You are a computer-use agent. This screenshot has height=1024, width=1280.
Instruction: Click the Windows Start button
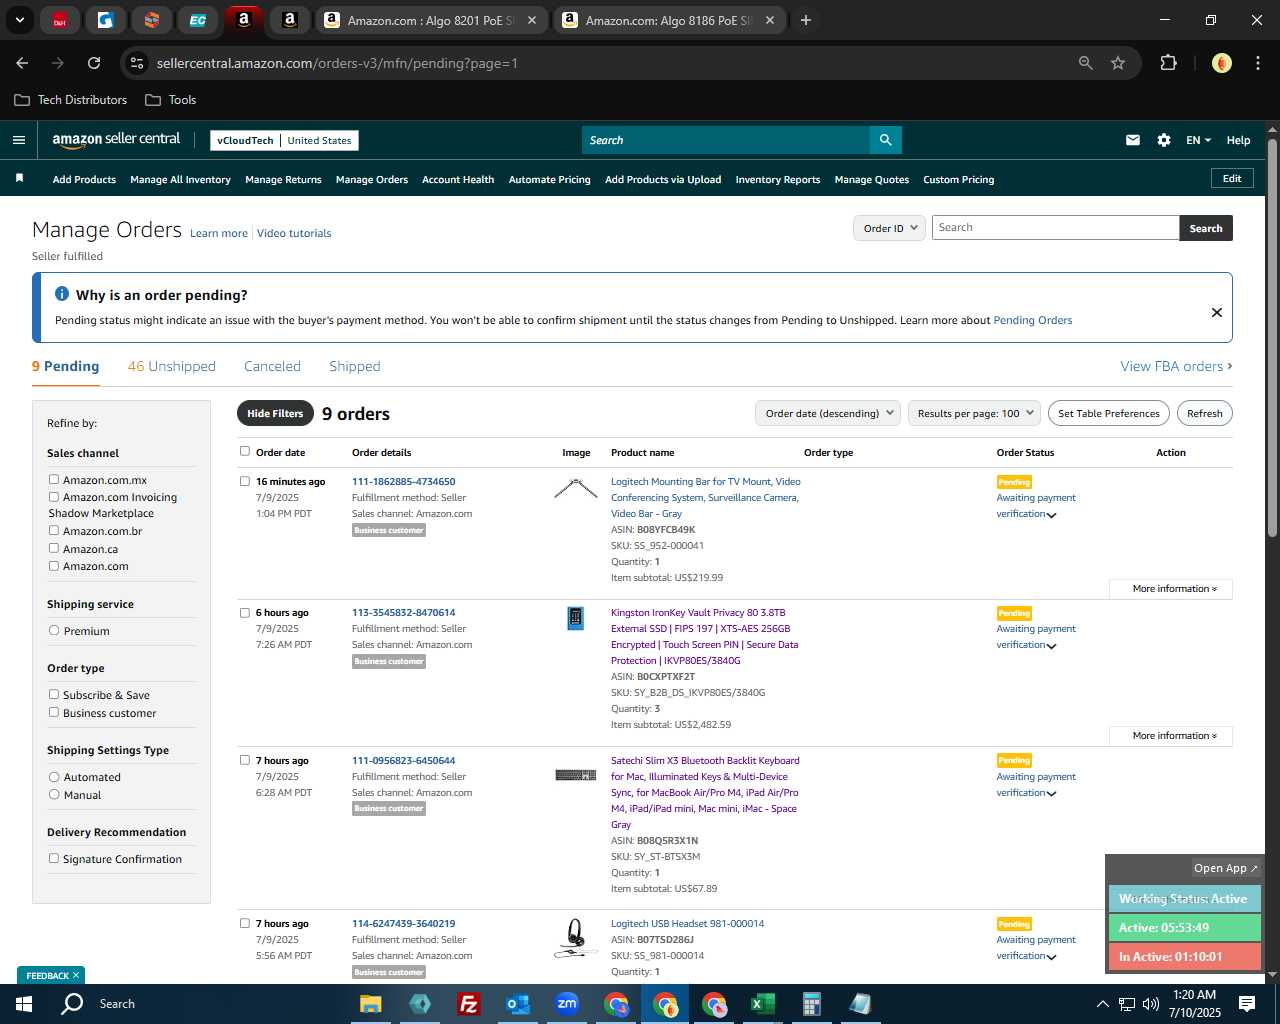coord(24,1004)
